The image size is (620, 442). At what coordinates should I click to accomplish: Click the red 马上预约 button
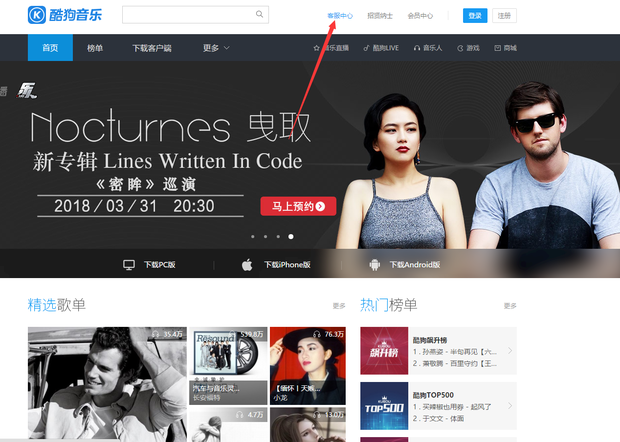click(x=298, y=207)
